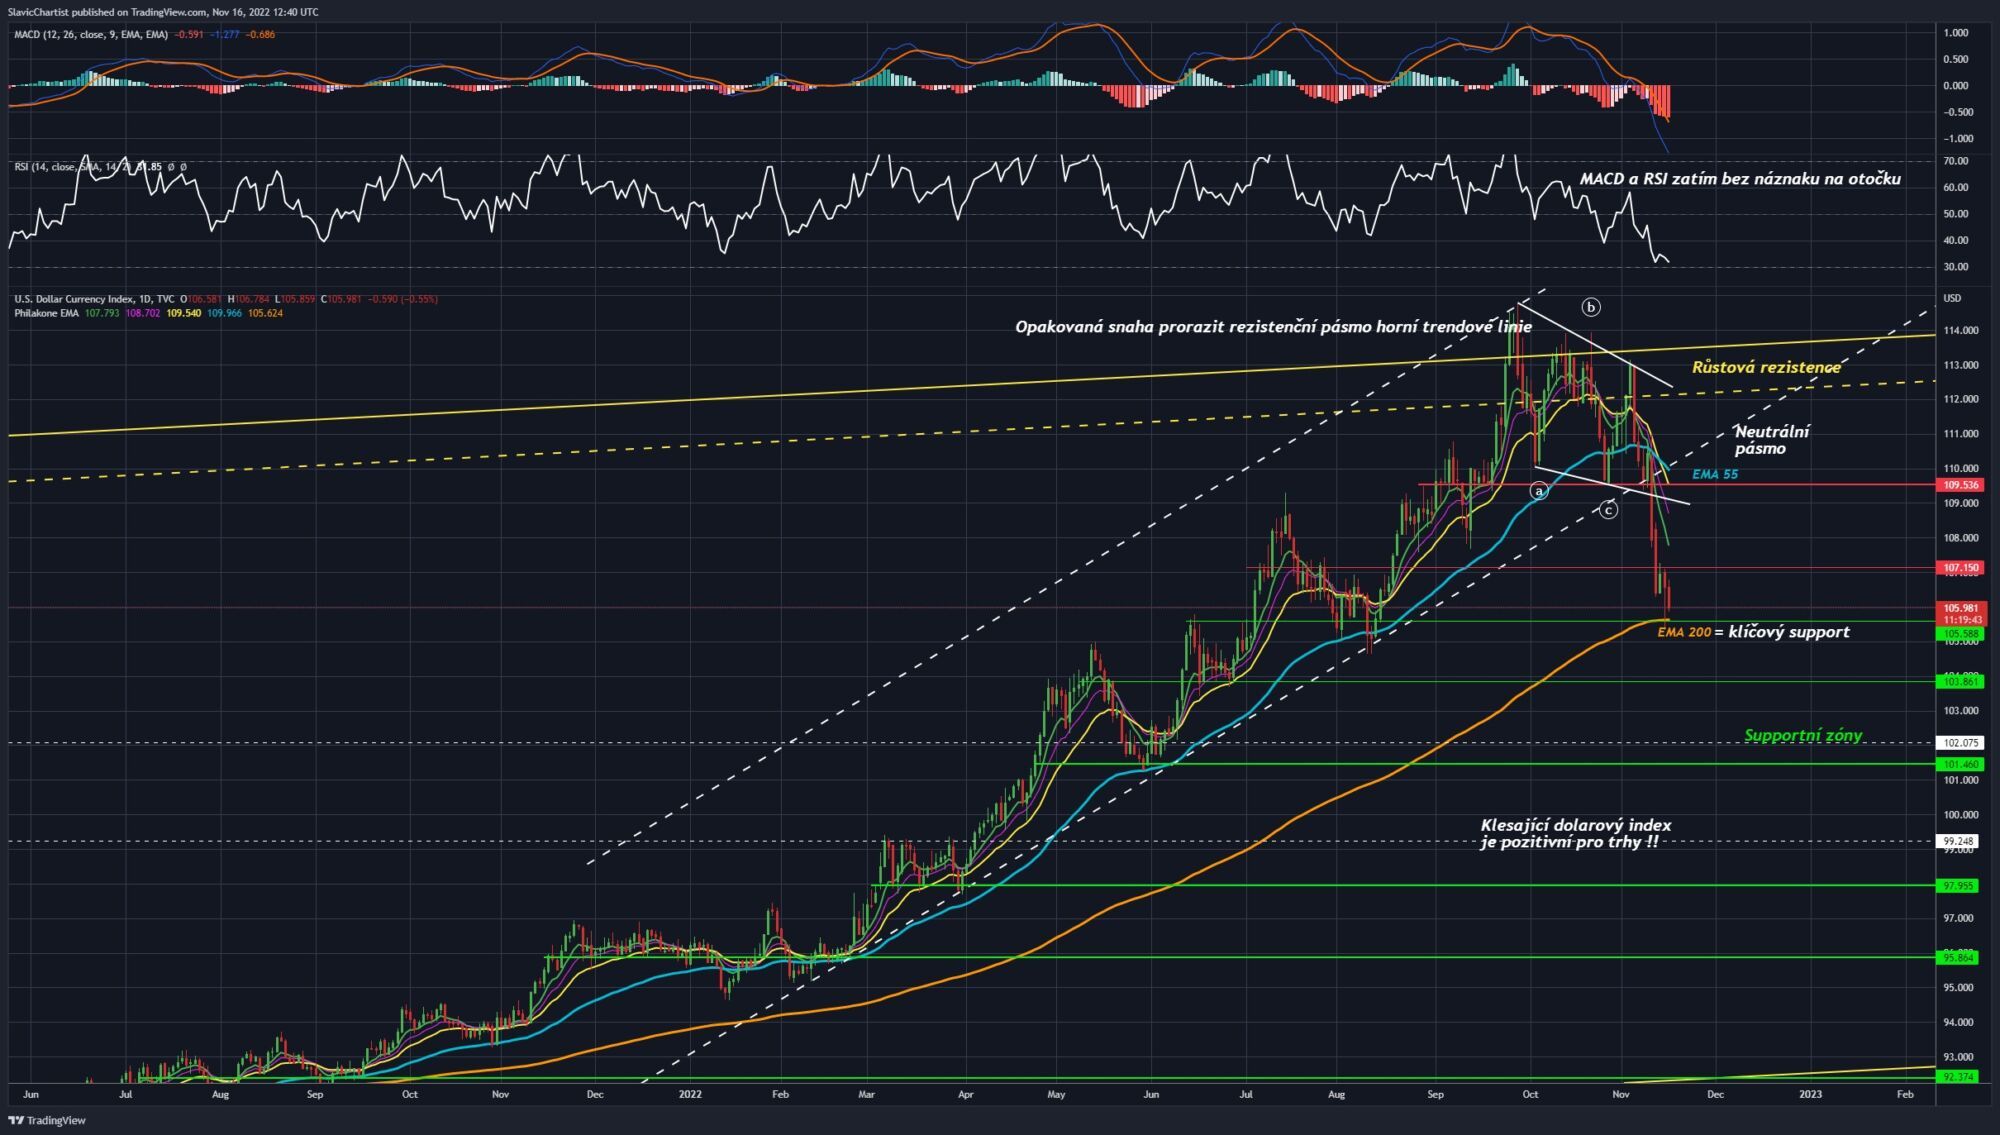Click the 'May' label on time axis
The height and width of the screenshot is (1135, 2000).
(1056, 1095)
